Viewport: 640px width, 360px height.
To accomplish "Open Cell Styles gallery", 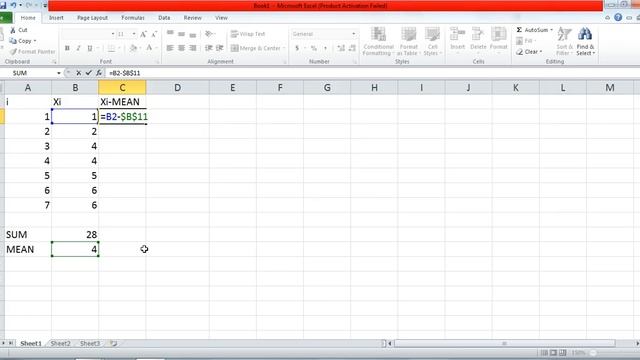I will pyautogui.click(x=432, y=41).
